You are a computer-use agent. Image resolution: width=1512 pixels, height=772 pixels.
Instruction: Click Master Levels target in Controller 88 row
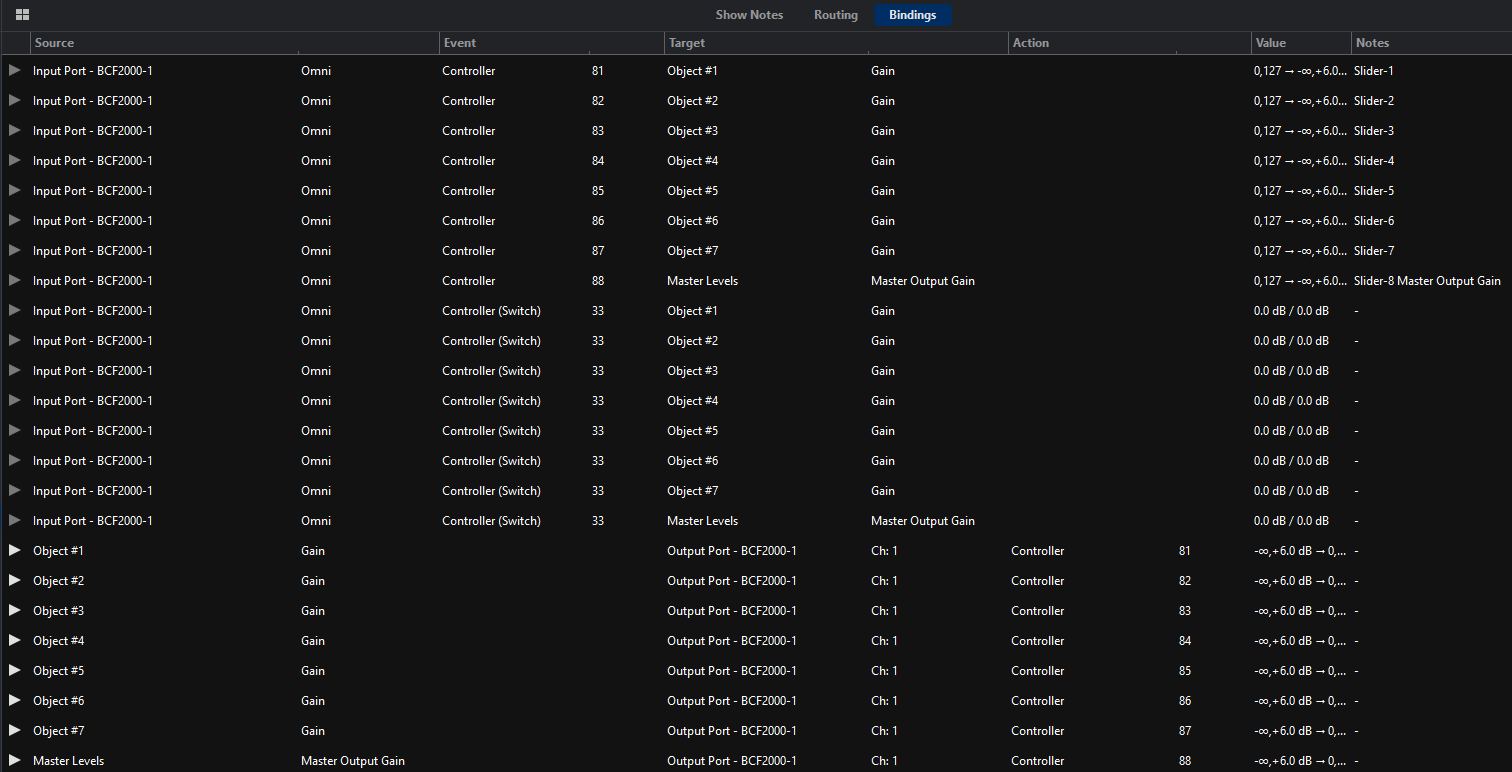point(702,281)
